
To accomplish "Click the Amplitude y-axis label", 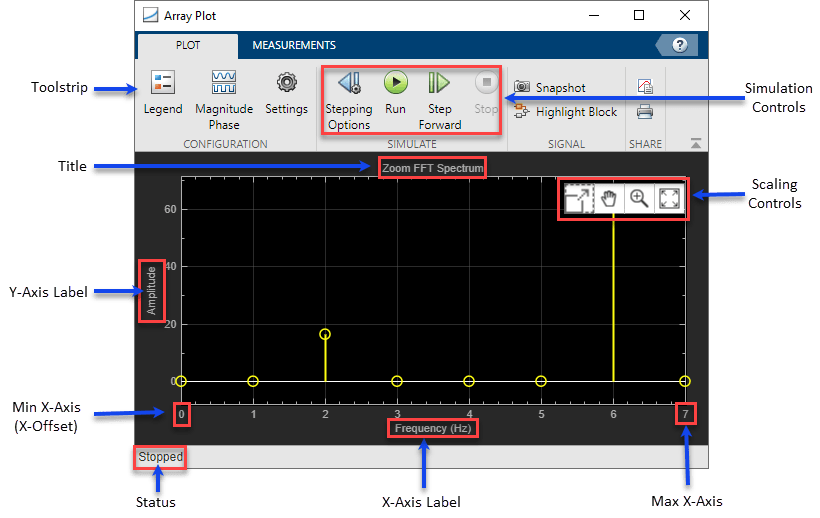I will 152,291.
